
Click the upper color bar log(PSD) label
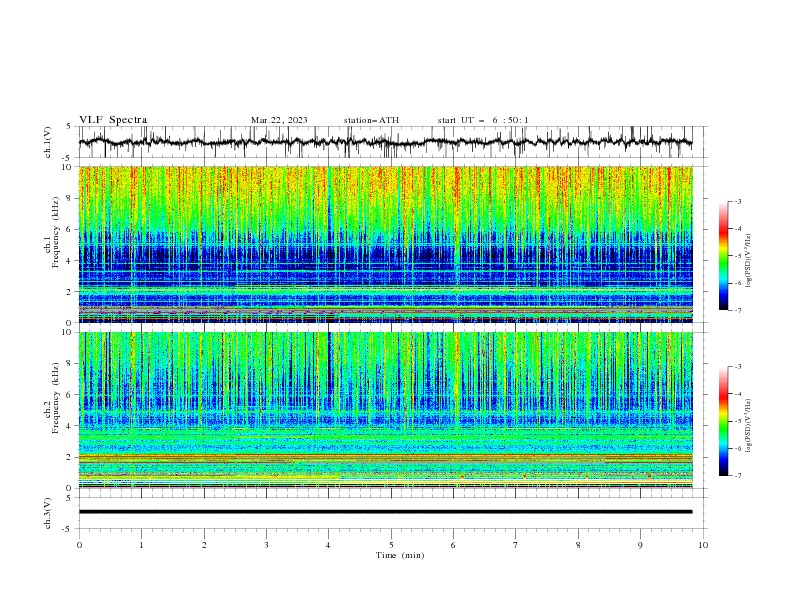(748, 261)
